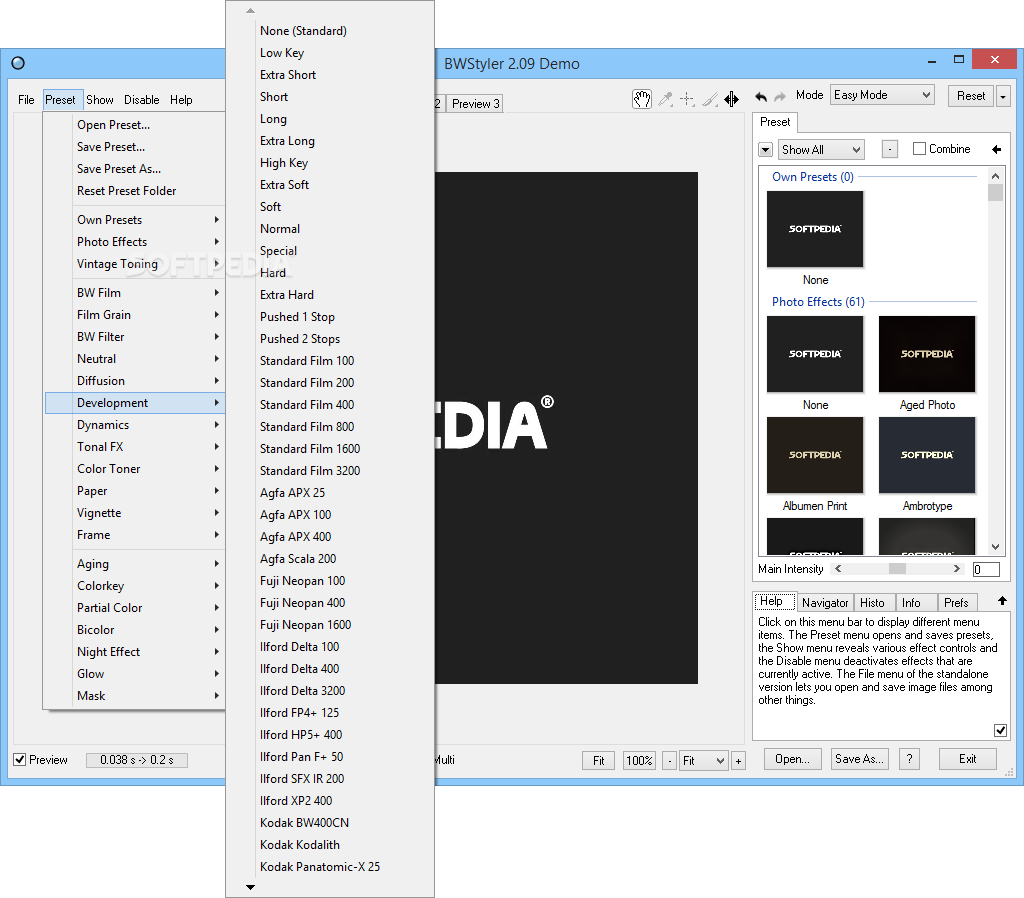Select the Albumen Print preset thumbnail
The height and width of the screenshot is (898, 1024).
pyautogui.click(x=814, y=455)
